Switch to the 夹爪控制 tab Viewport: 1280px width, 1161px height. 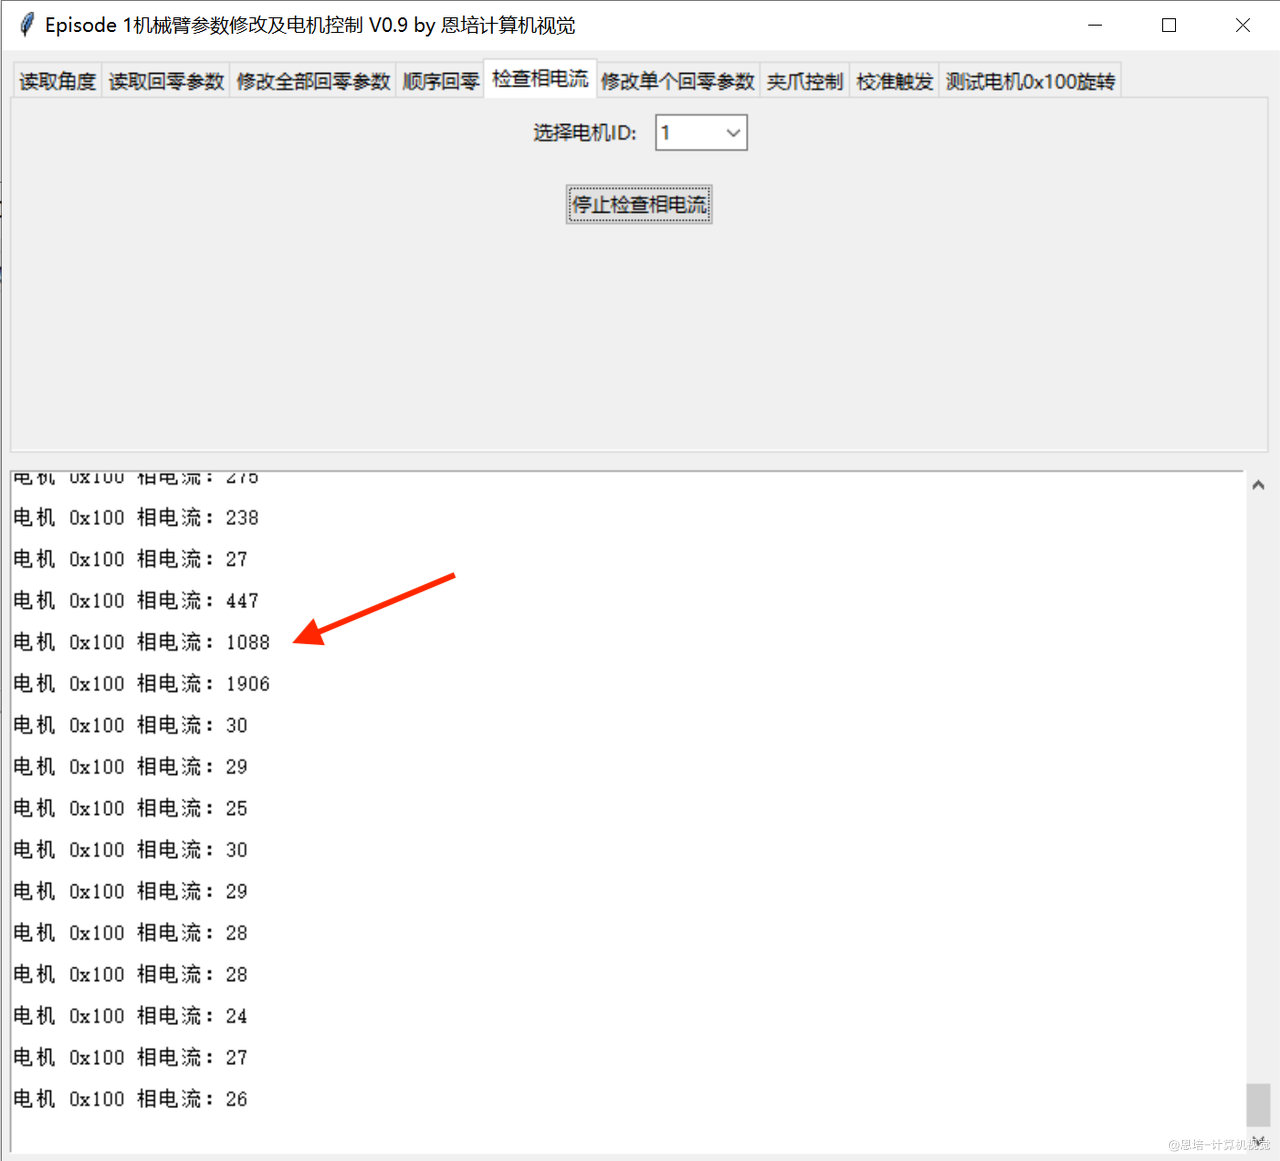pyautogui.click(x=805, y=81)
